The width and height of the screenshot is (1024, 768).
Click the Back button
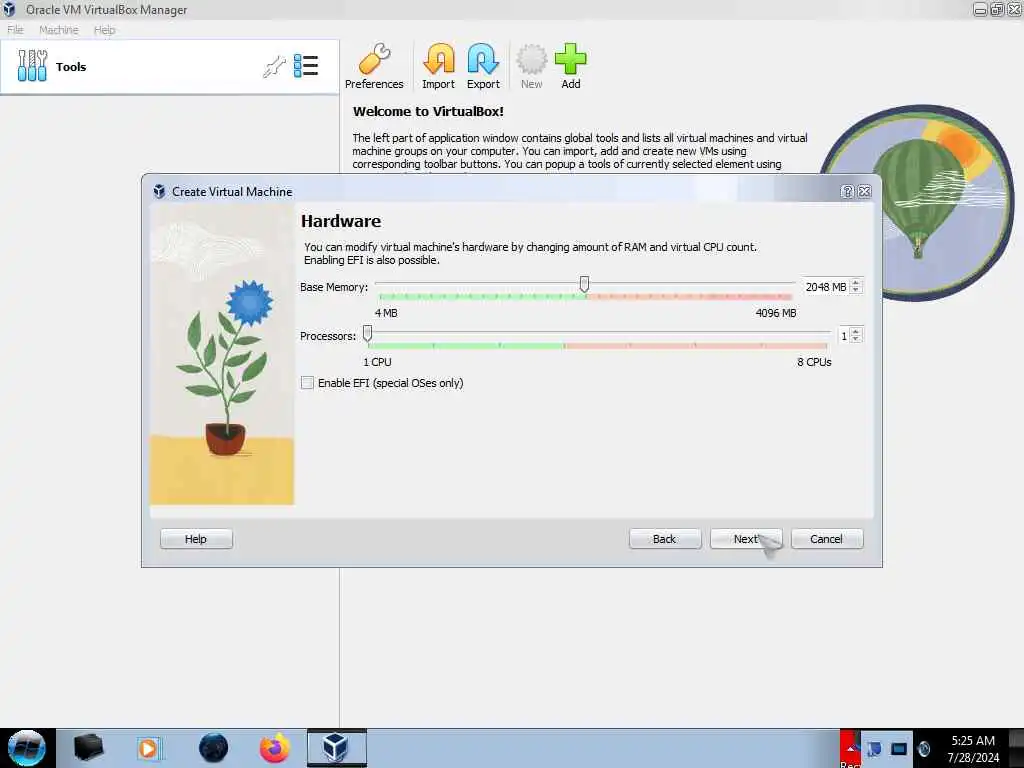click(x=665, y=539)
